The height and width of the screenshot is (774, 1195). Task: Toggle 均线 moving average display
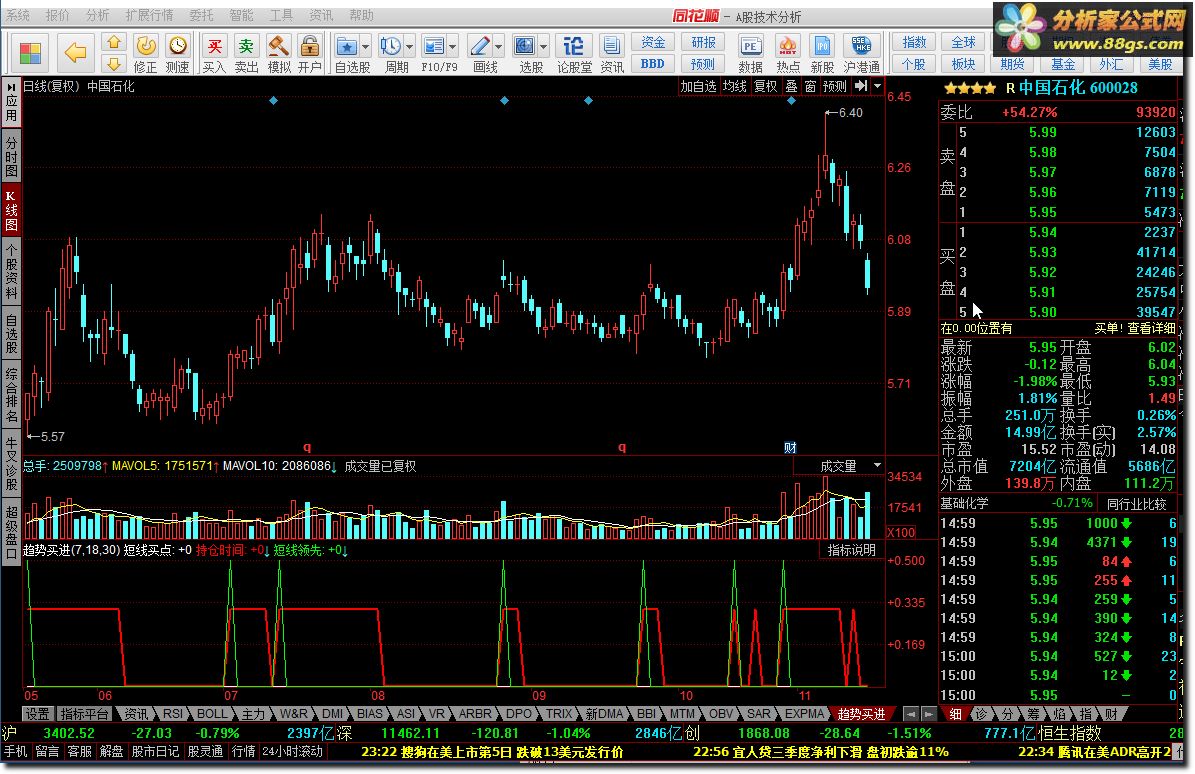[x=735, y=86]
